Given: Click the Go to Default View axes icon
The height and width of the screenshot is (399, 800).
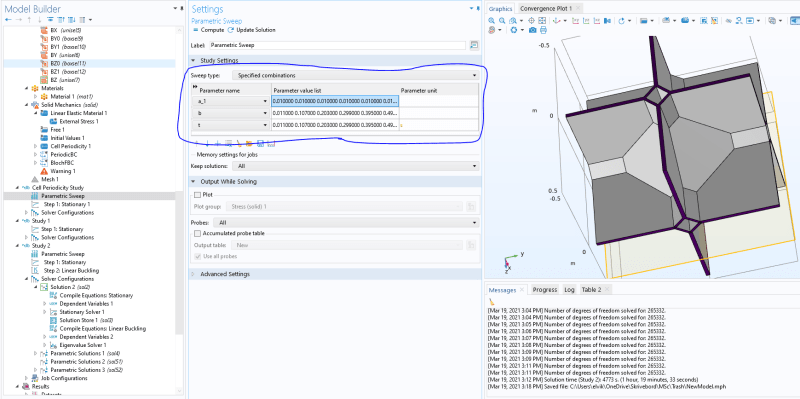Looking at the screenshot, I should (556, 20).
